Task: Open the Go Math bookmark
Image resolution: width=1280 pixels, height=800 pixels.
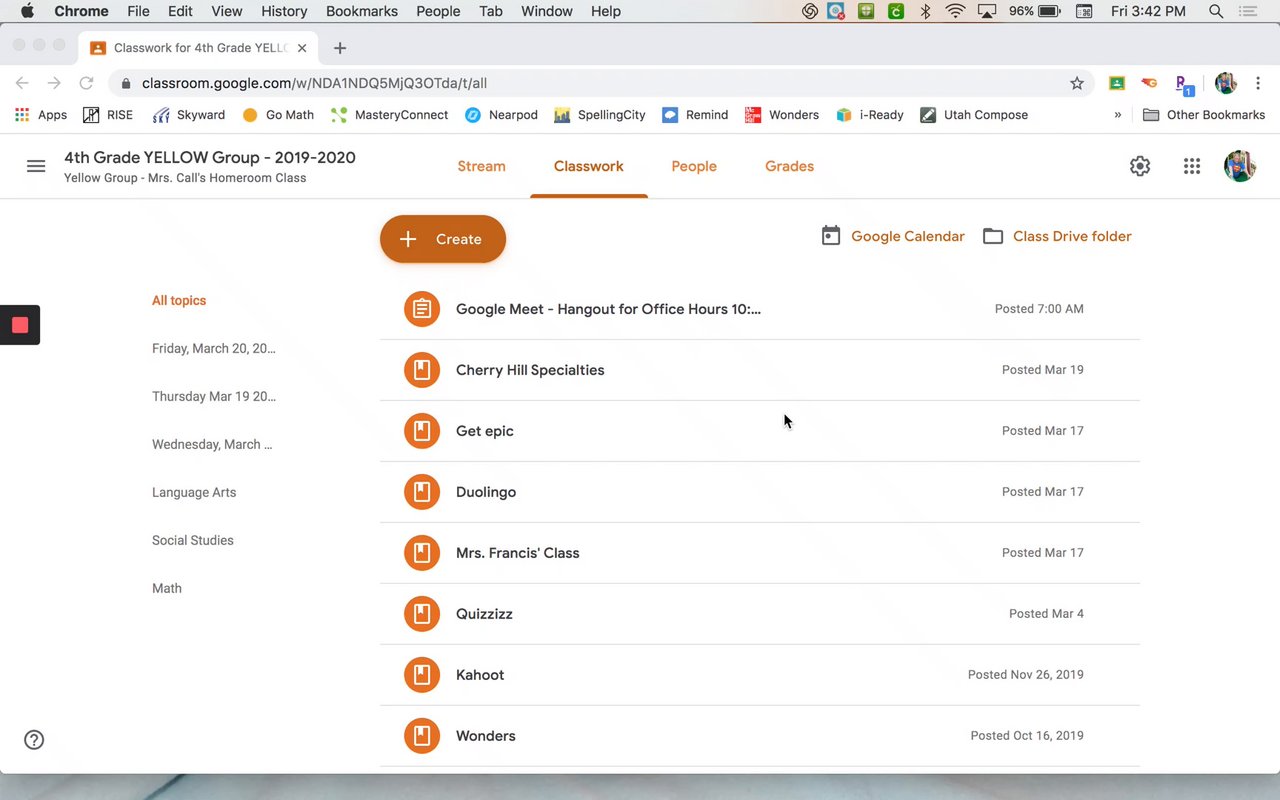Action: coord(278,115)
